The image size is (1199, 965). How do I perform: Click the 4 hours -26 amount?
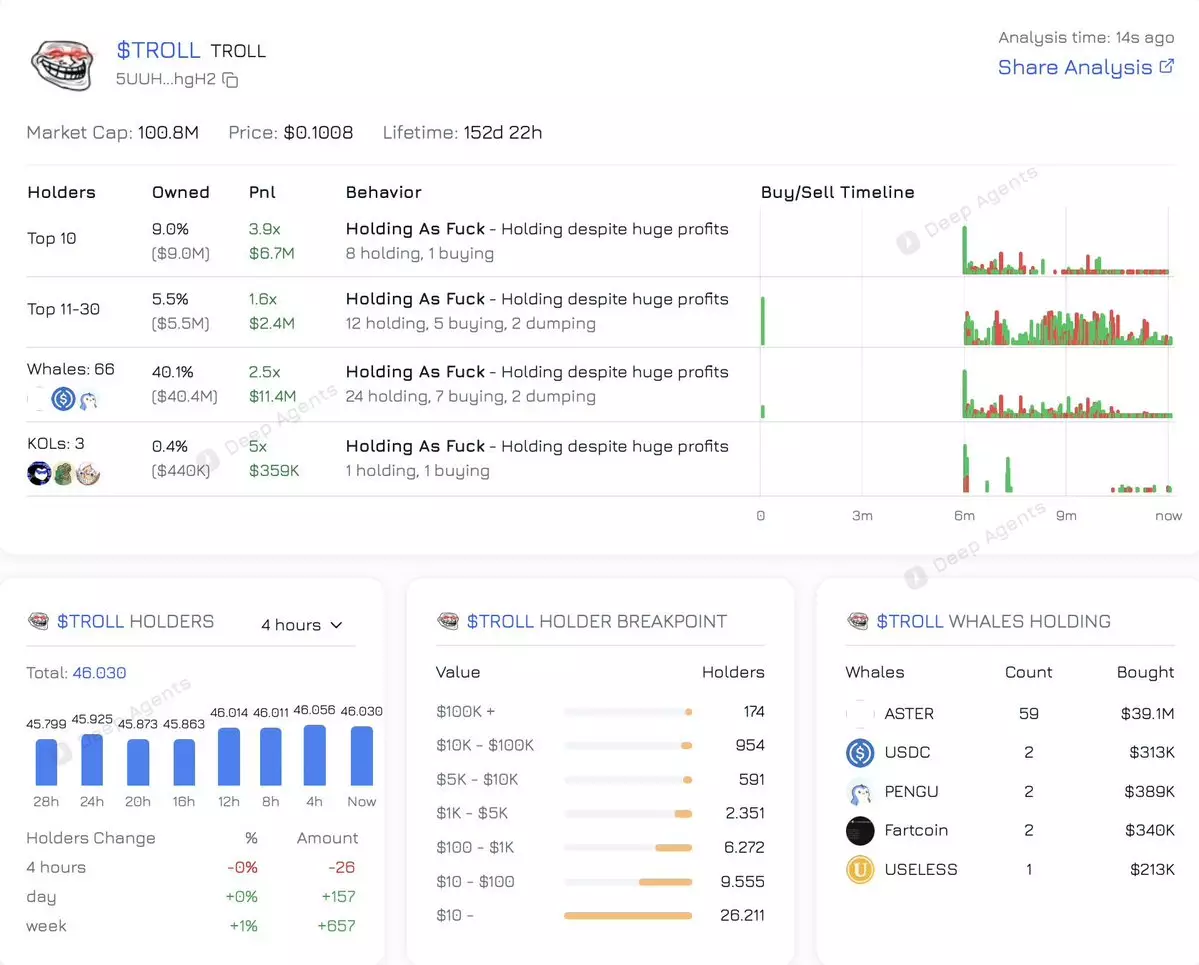pos(341,867)
